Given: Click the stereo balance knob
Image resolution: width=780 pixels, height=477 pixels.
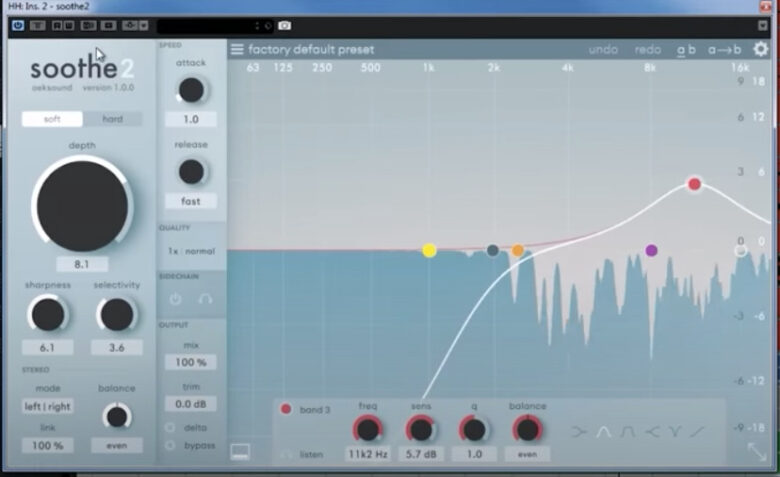Looking at the screenshot, I should click(117, 417).
